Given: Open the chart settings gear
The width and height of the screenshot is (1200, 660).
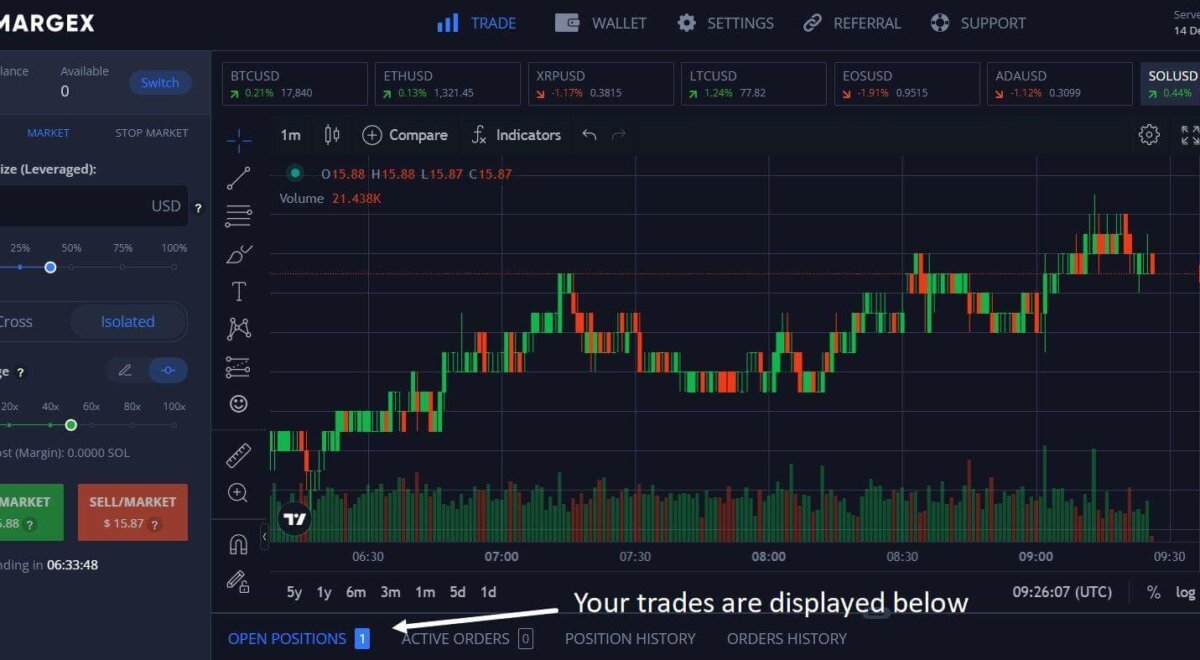Looking at the screenshot, I should (1149, 134).
